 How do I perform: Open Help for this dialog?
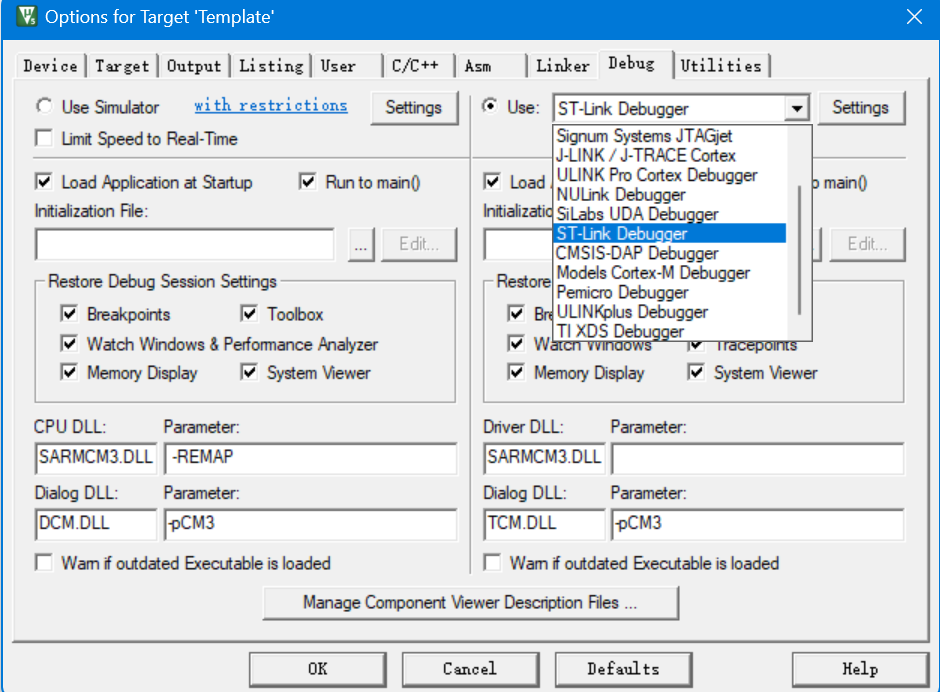coord(860,669)
